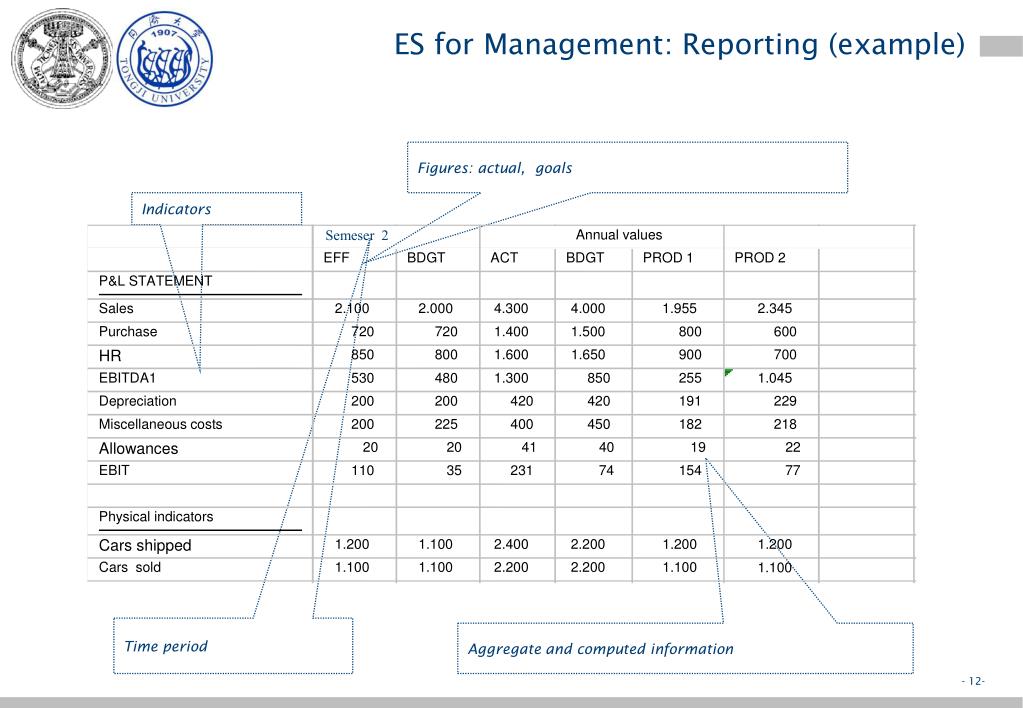Click the HR ACT value 1.600
This screenshot has height=708, width=1023.
(x=511, y=355)
